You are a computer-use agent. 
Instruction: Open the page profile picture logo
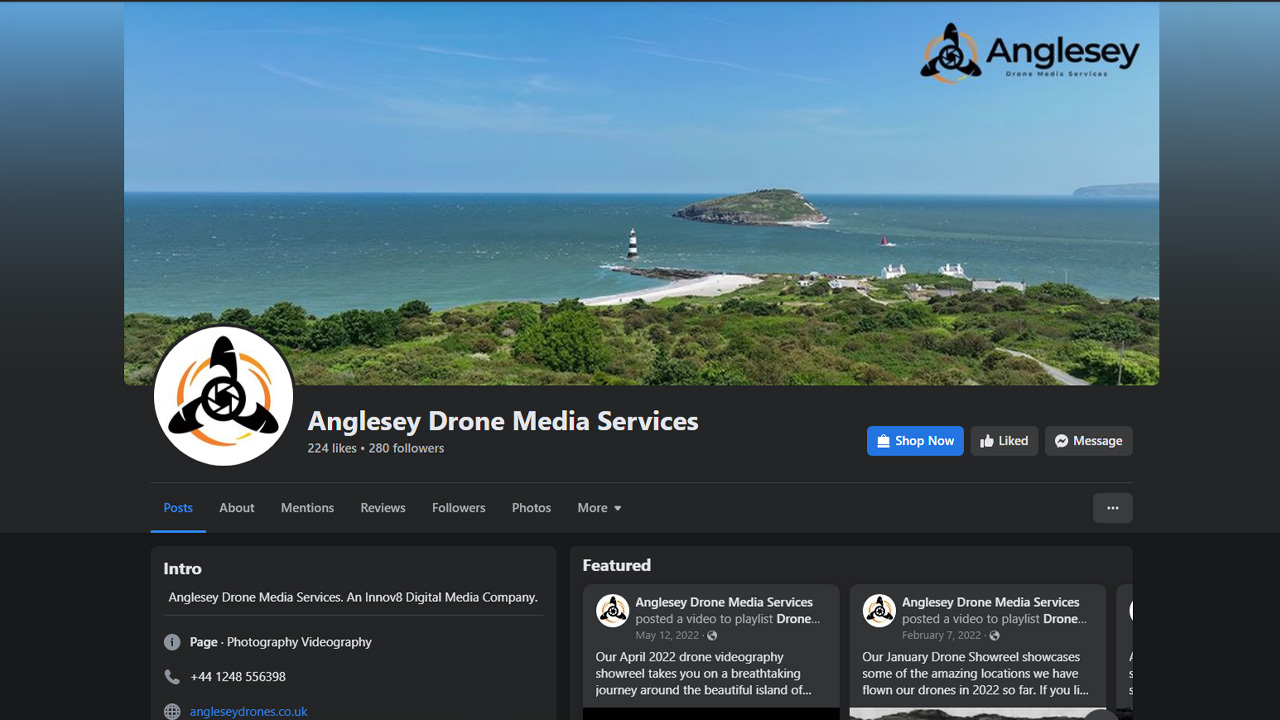223,396
